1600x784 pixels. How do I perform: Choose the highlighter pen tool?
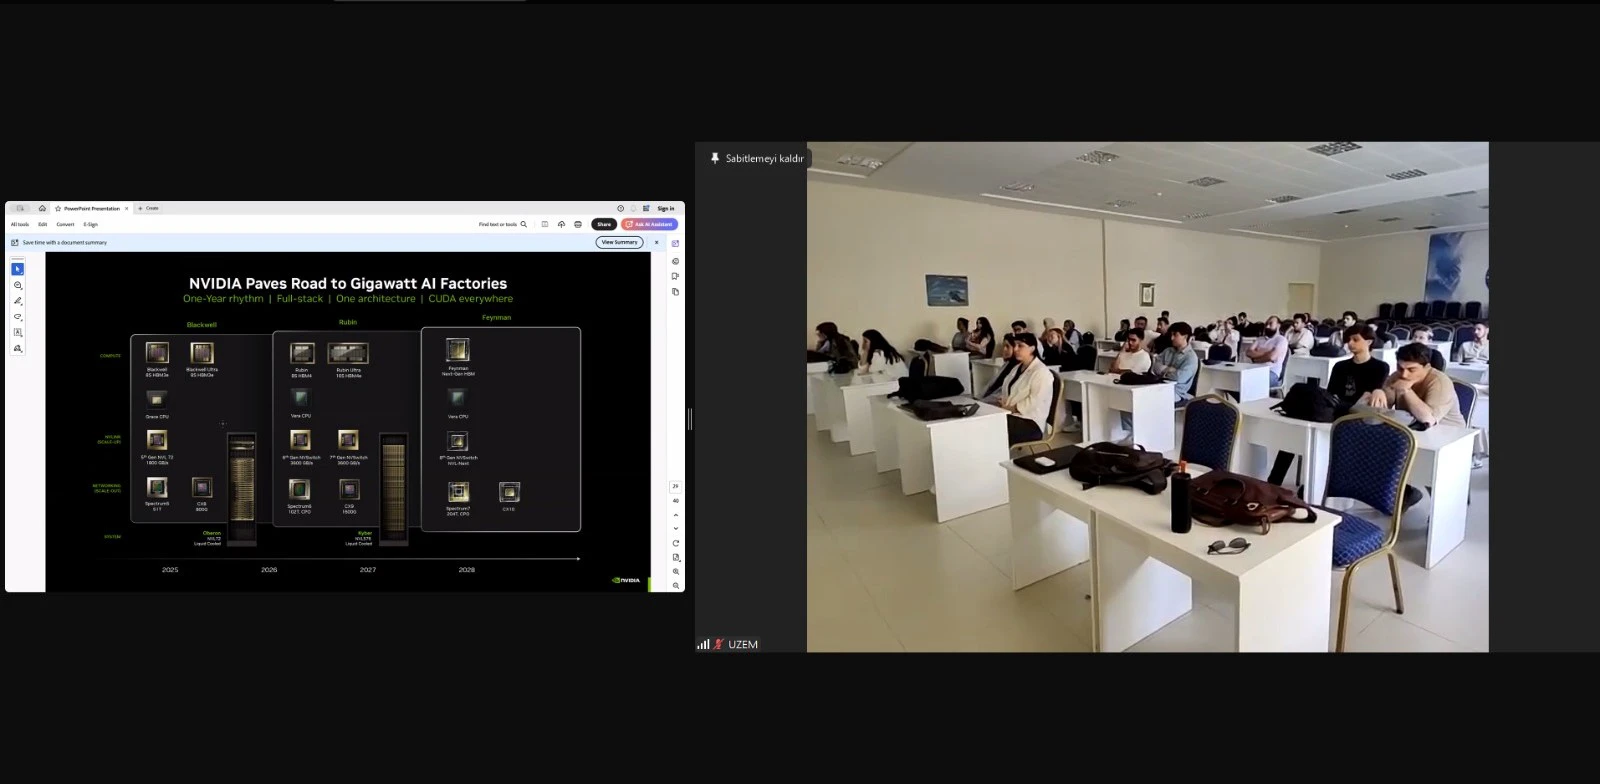17,301
